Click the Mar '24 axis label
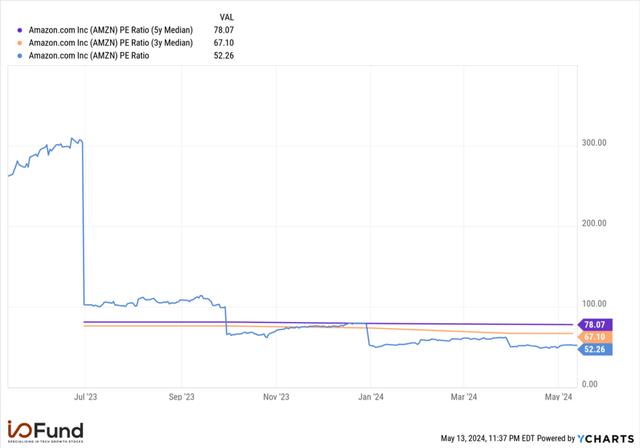Screen dimensions: 640x448 (464, 397)
